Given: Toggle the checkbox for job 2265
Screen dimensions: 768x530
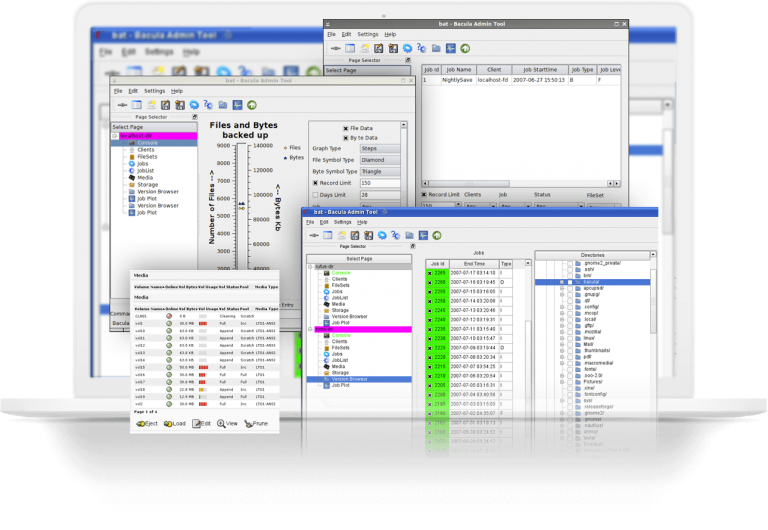Looking at the screenshot, I should tap(430, 273).
